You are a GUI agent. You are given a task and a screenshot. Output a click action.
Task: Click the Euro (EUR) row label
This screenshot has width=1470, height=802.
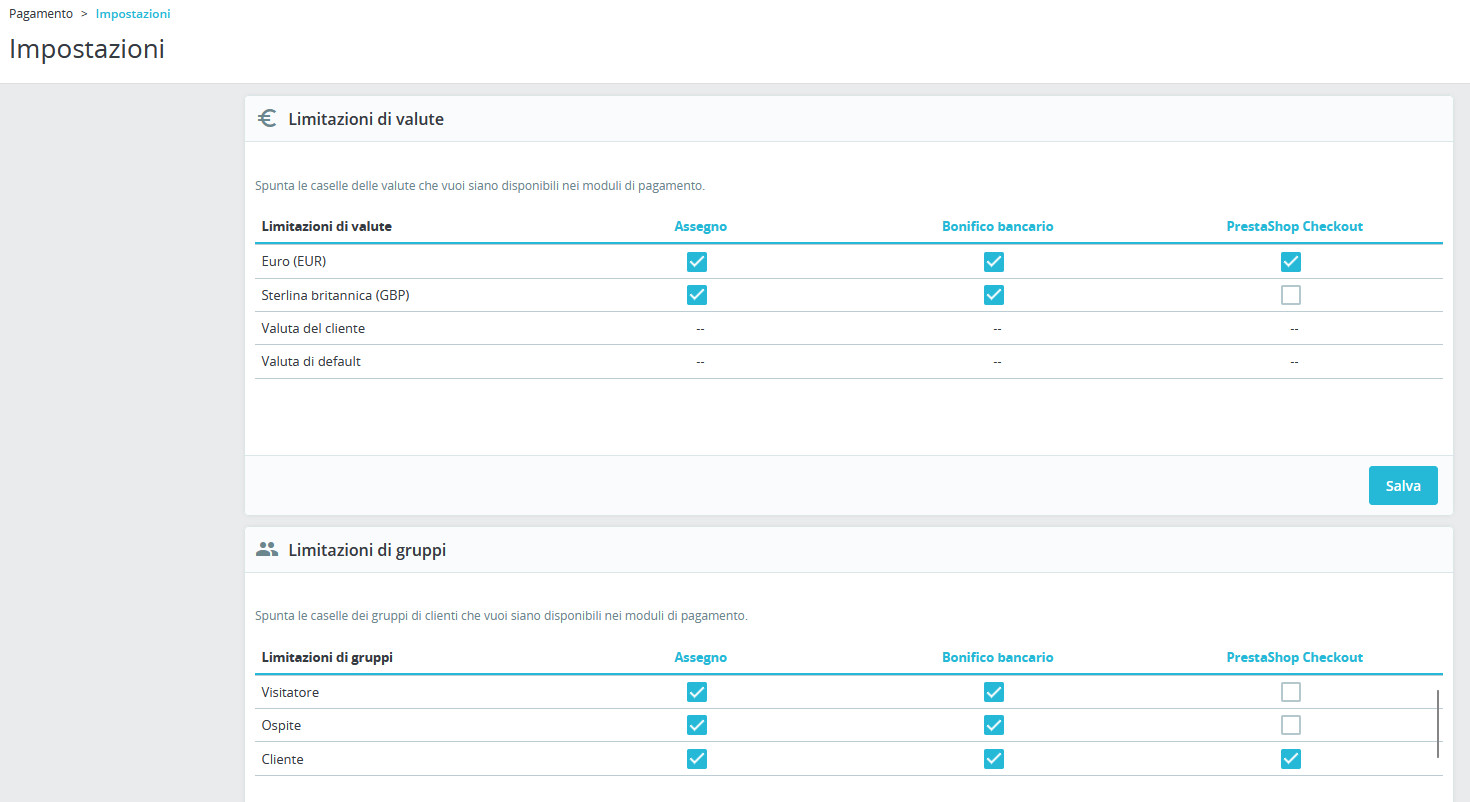click(294, 261)
